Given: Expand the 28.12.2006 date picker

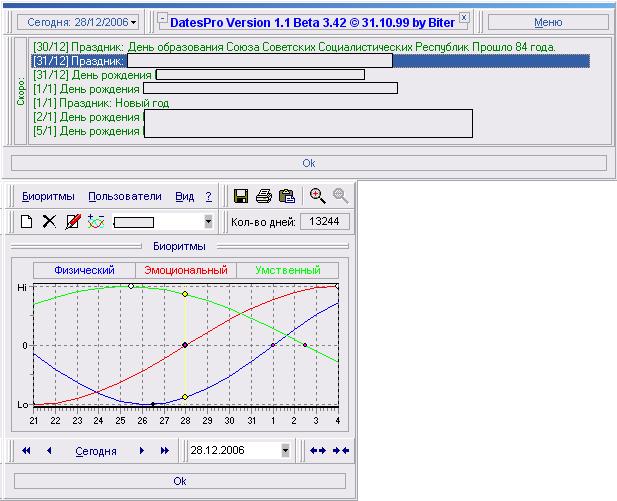Looking at the screenshot, I should (285, 451).
